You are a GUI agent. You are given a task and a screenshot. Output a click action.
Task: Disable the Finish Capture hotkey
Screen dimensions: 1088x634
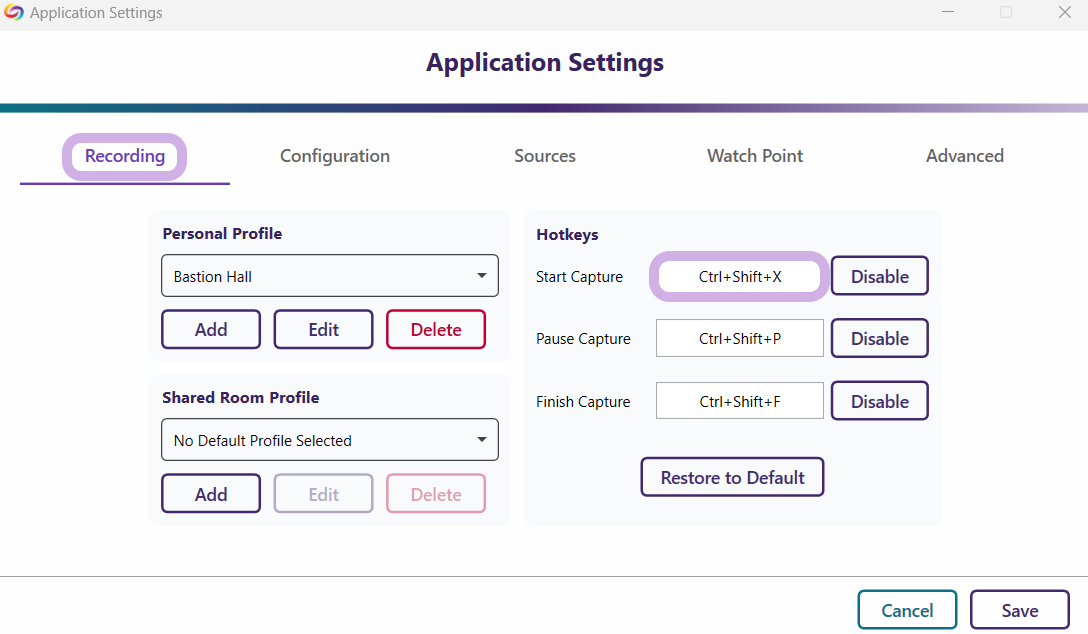coord(880,402)
